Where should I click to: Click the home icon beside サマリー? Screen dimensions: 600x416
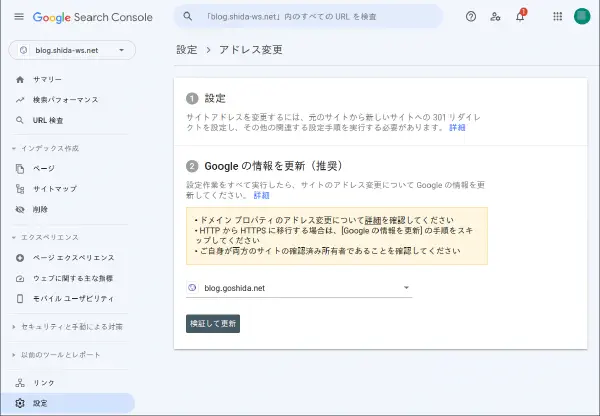click(x=20, y=79)
